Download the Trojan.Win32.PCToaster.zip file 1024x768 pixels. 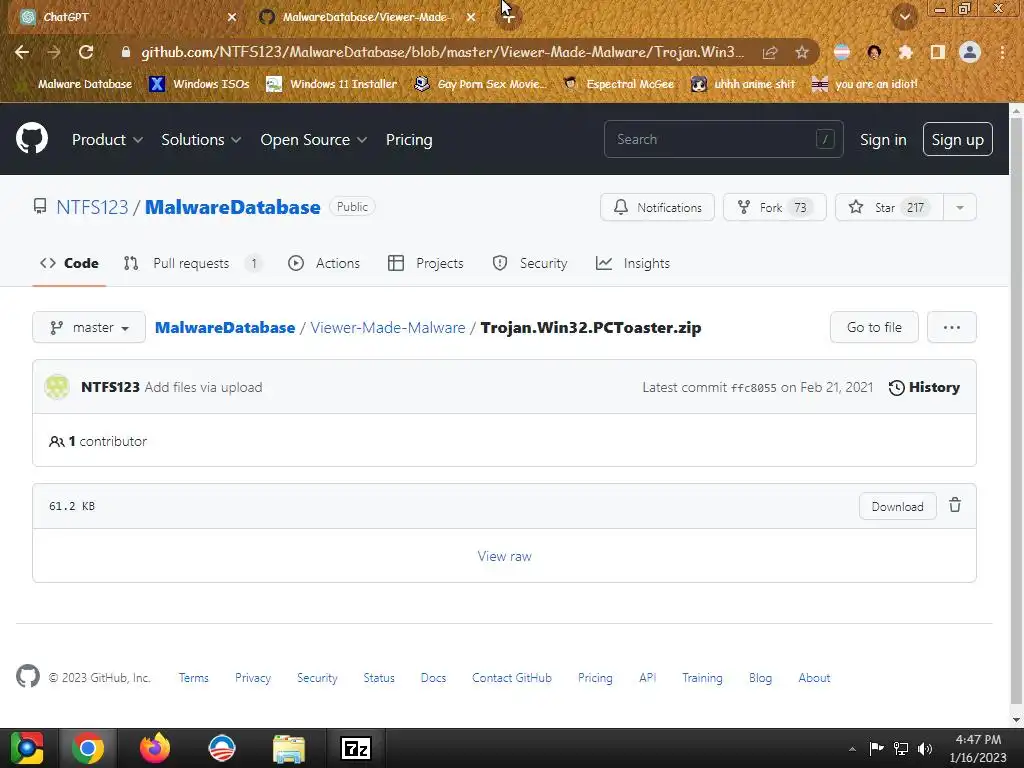[897, 506]
